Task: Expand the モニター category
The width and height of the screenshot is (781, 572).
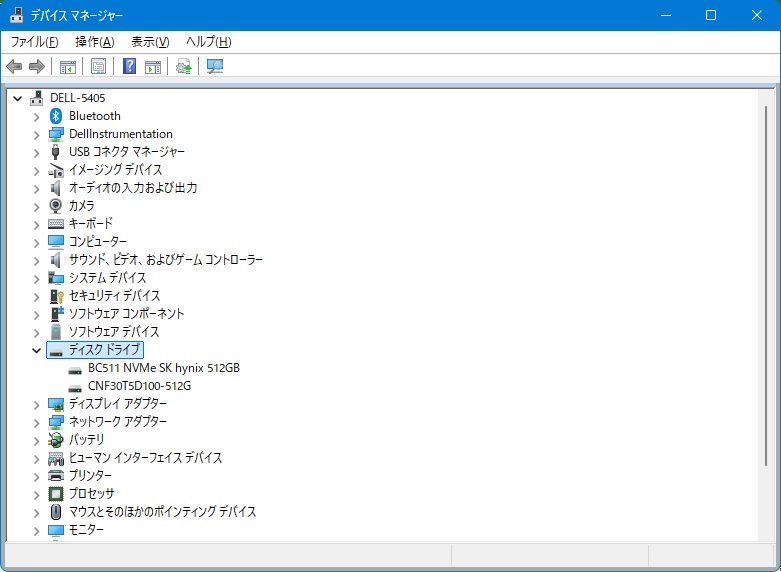Action: pyautogui.click(x=36, y=531)
